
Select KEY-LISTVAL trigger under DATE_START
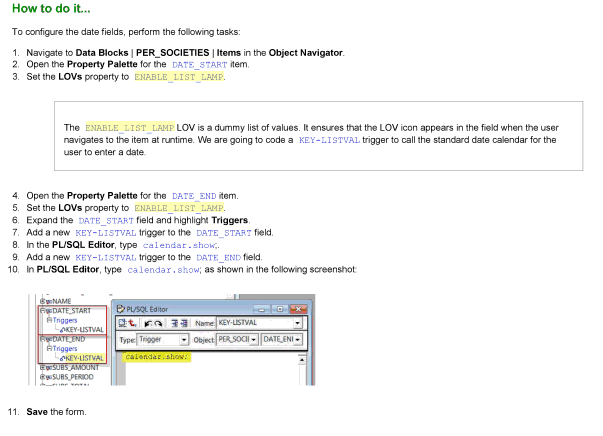tap(83, 329)
